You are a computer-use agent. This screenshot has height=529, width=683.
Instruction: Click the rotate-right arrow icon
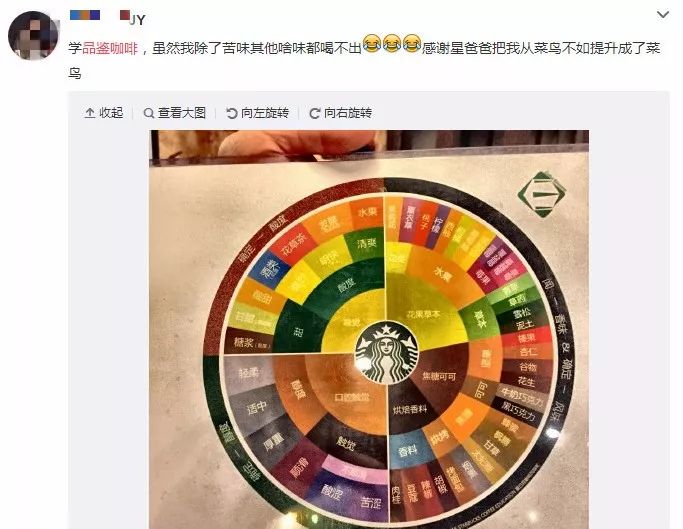point(314,113)
